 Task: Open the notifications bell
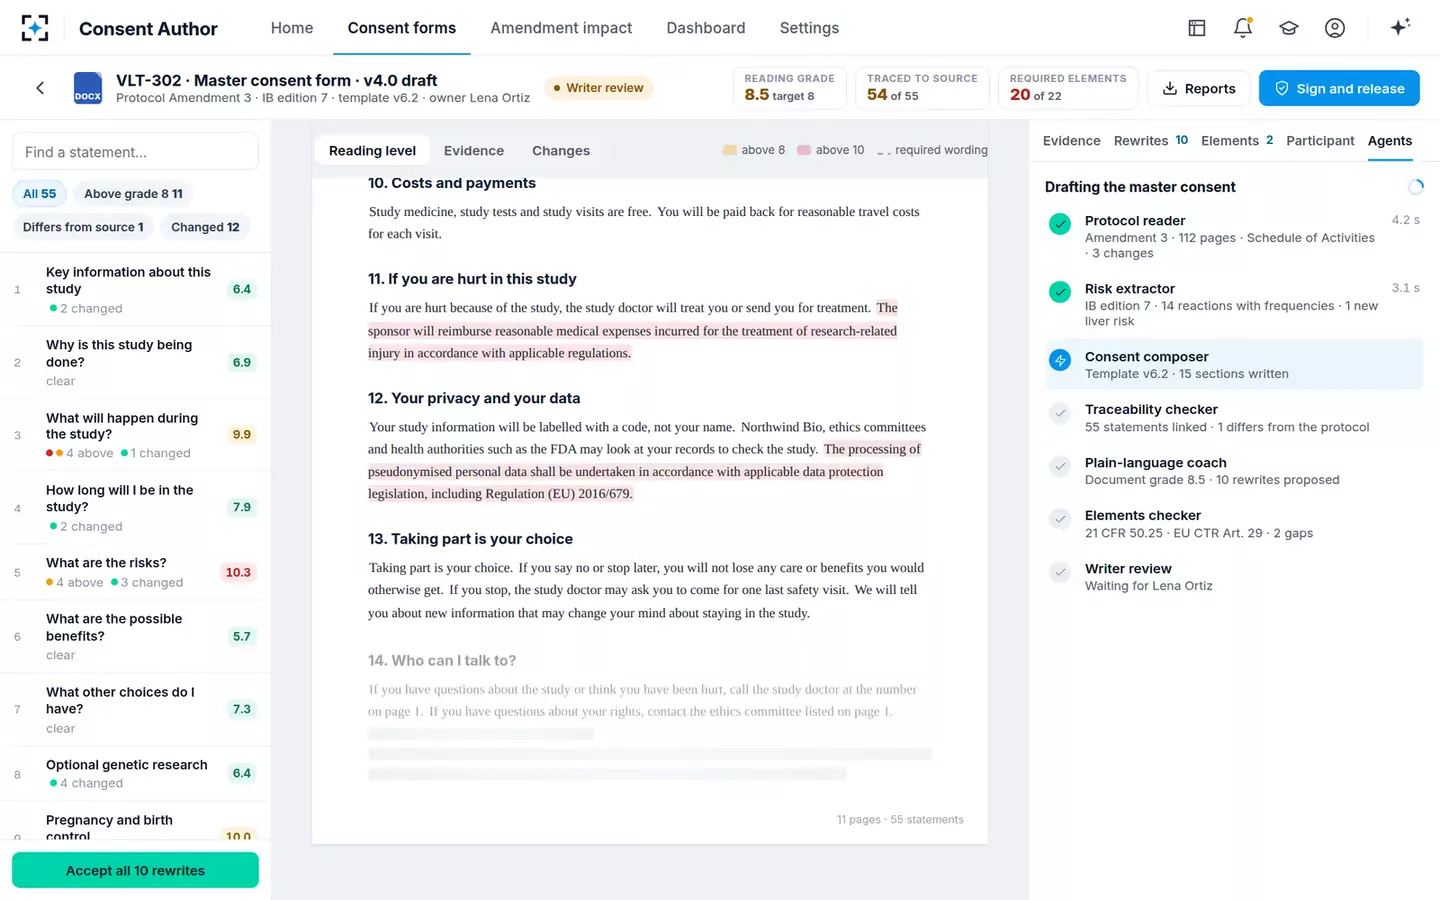click(1243, 28)
